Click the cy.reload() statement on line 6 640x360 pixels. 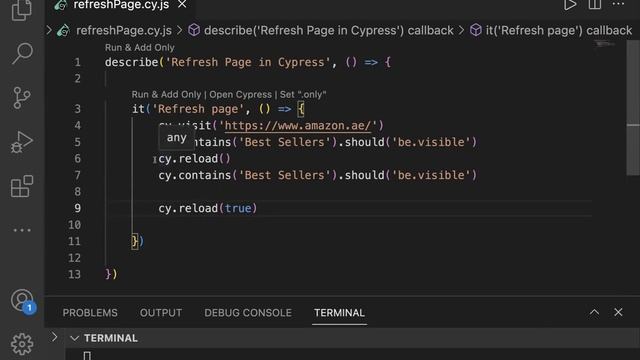[194, 158]
